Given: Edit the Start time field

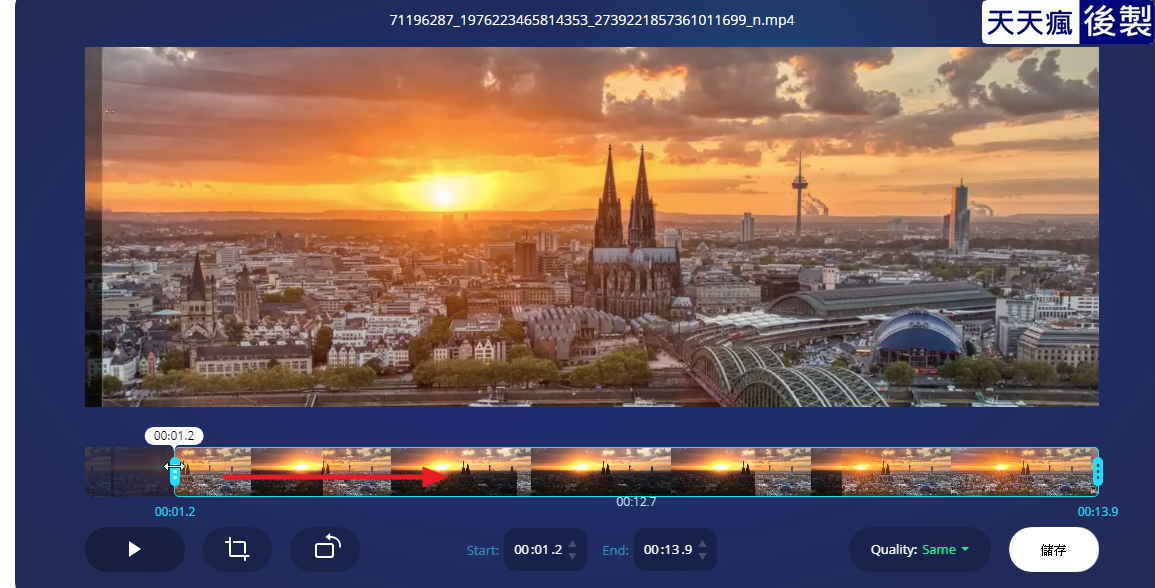Looking at the screenshot, I should [538, 550].
